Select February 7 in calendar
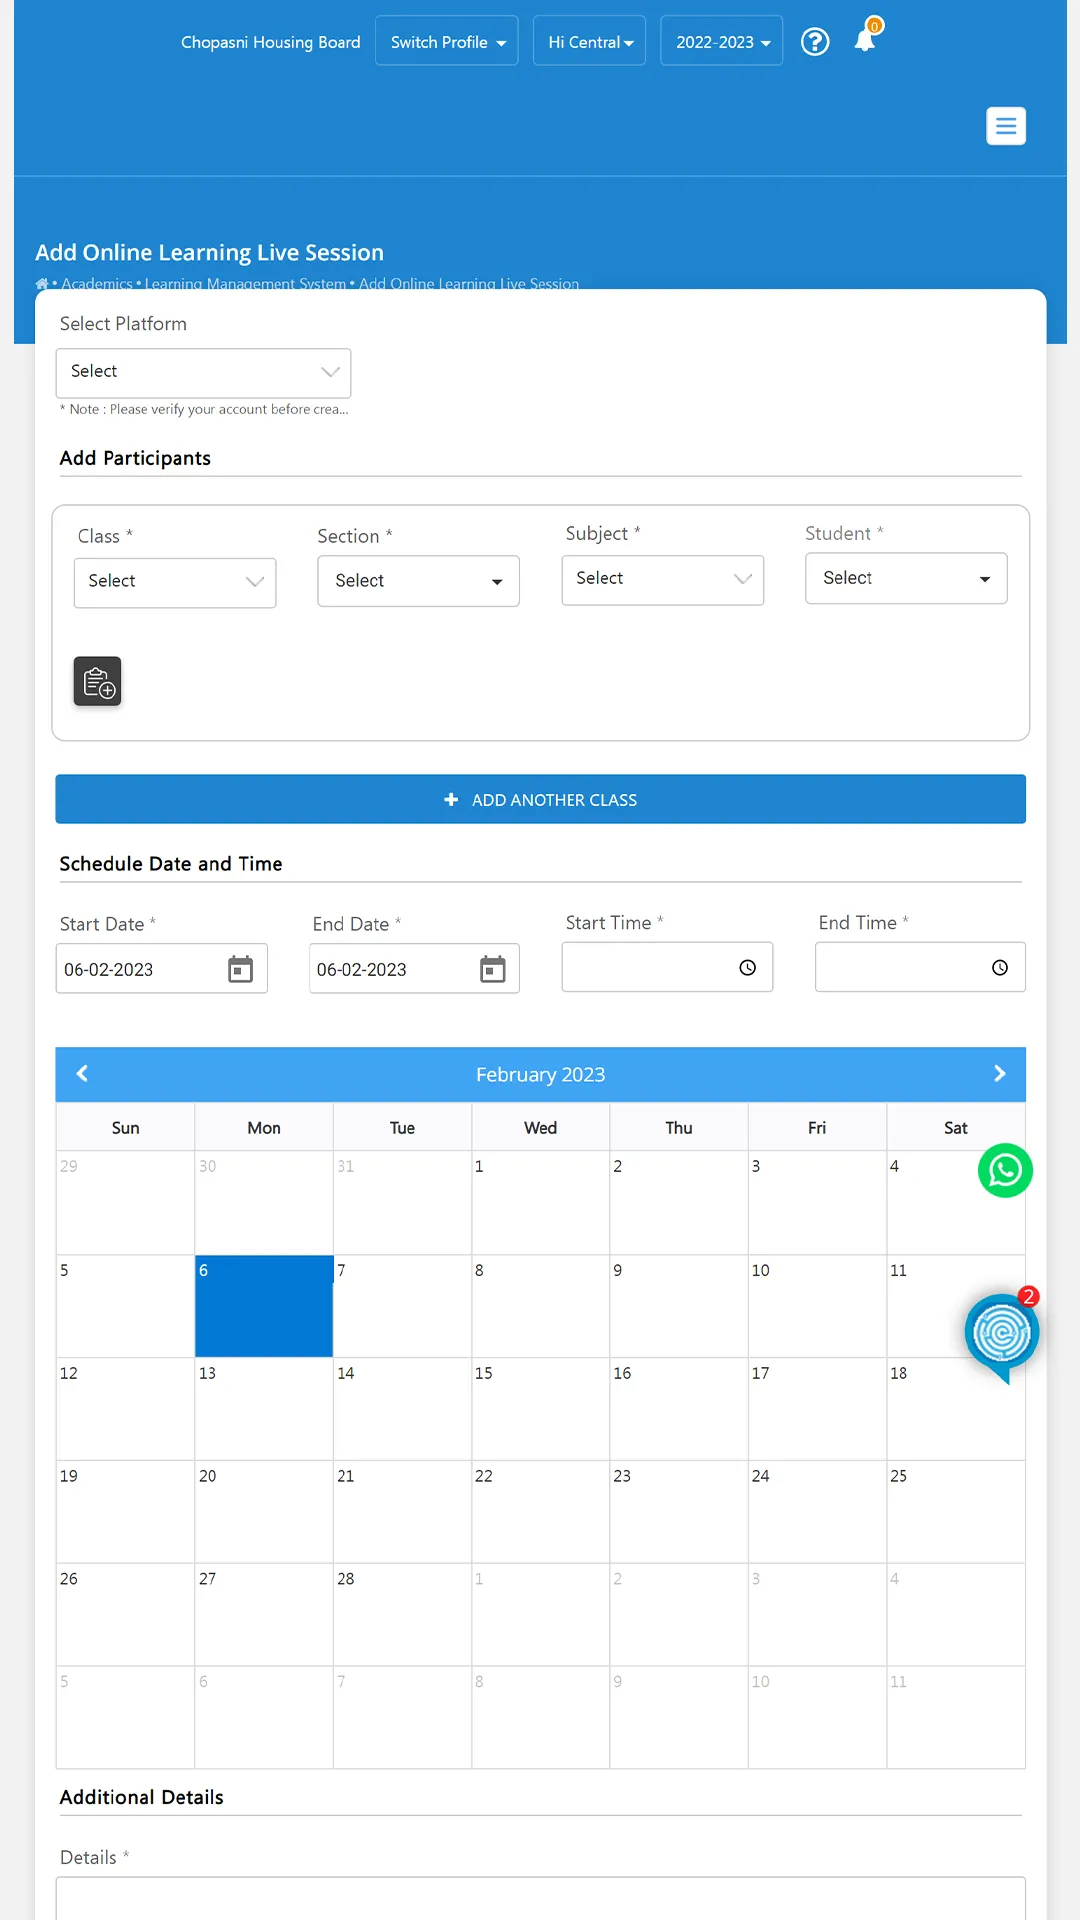The width and height of the screenshot is (1080, 1920). [402, 1306]
